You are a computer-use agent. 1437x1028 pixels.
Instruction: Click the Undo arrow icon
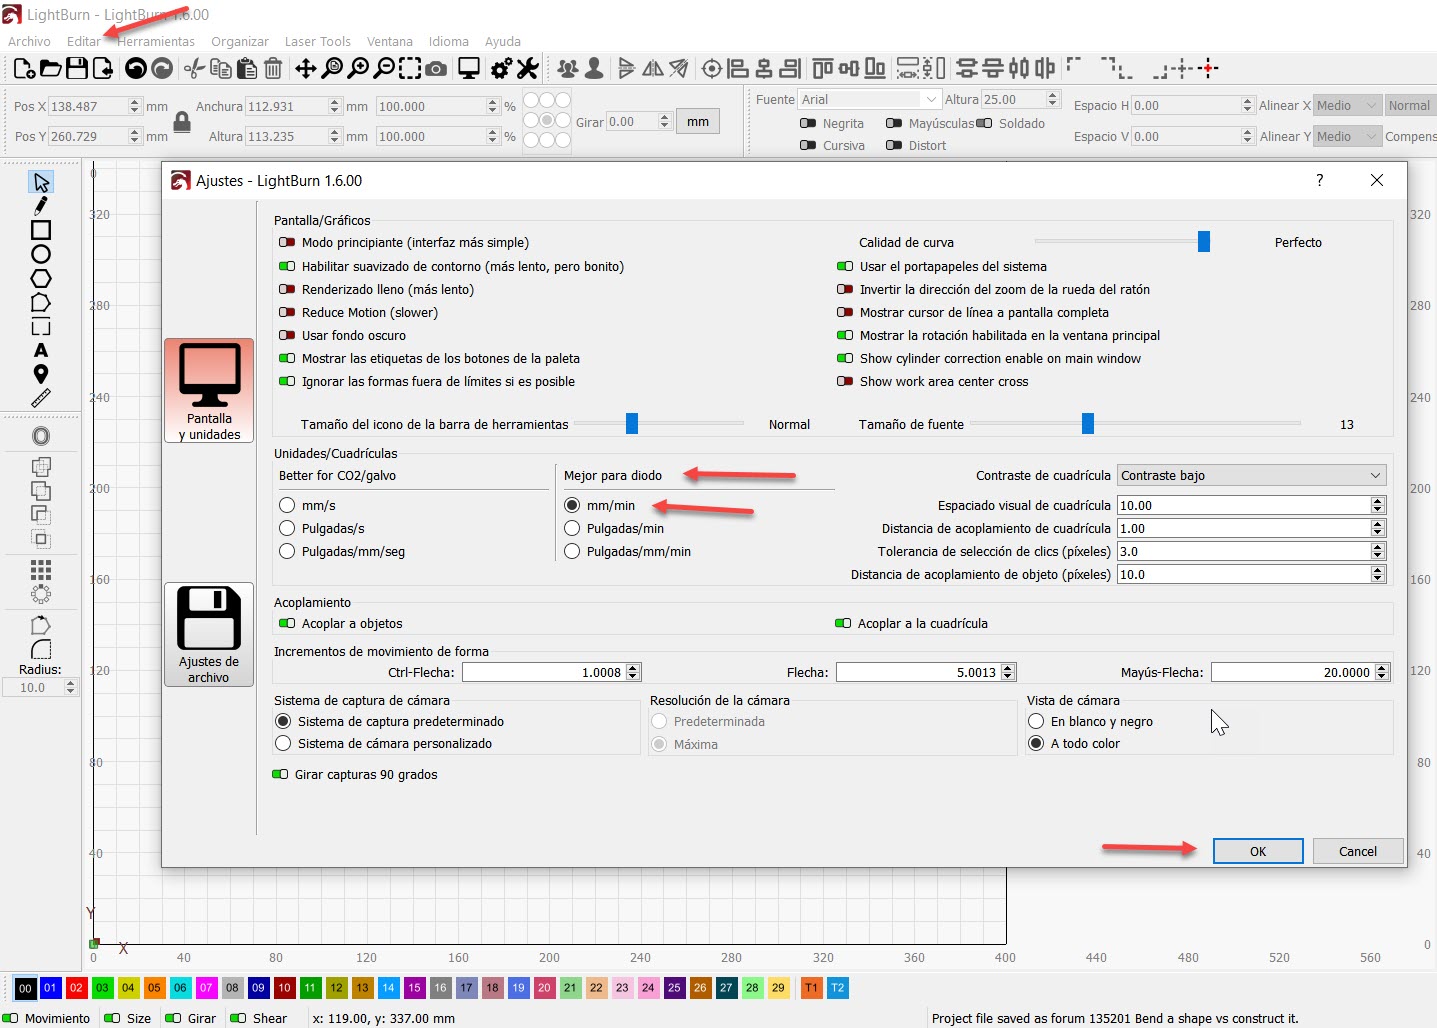[135, 68]
